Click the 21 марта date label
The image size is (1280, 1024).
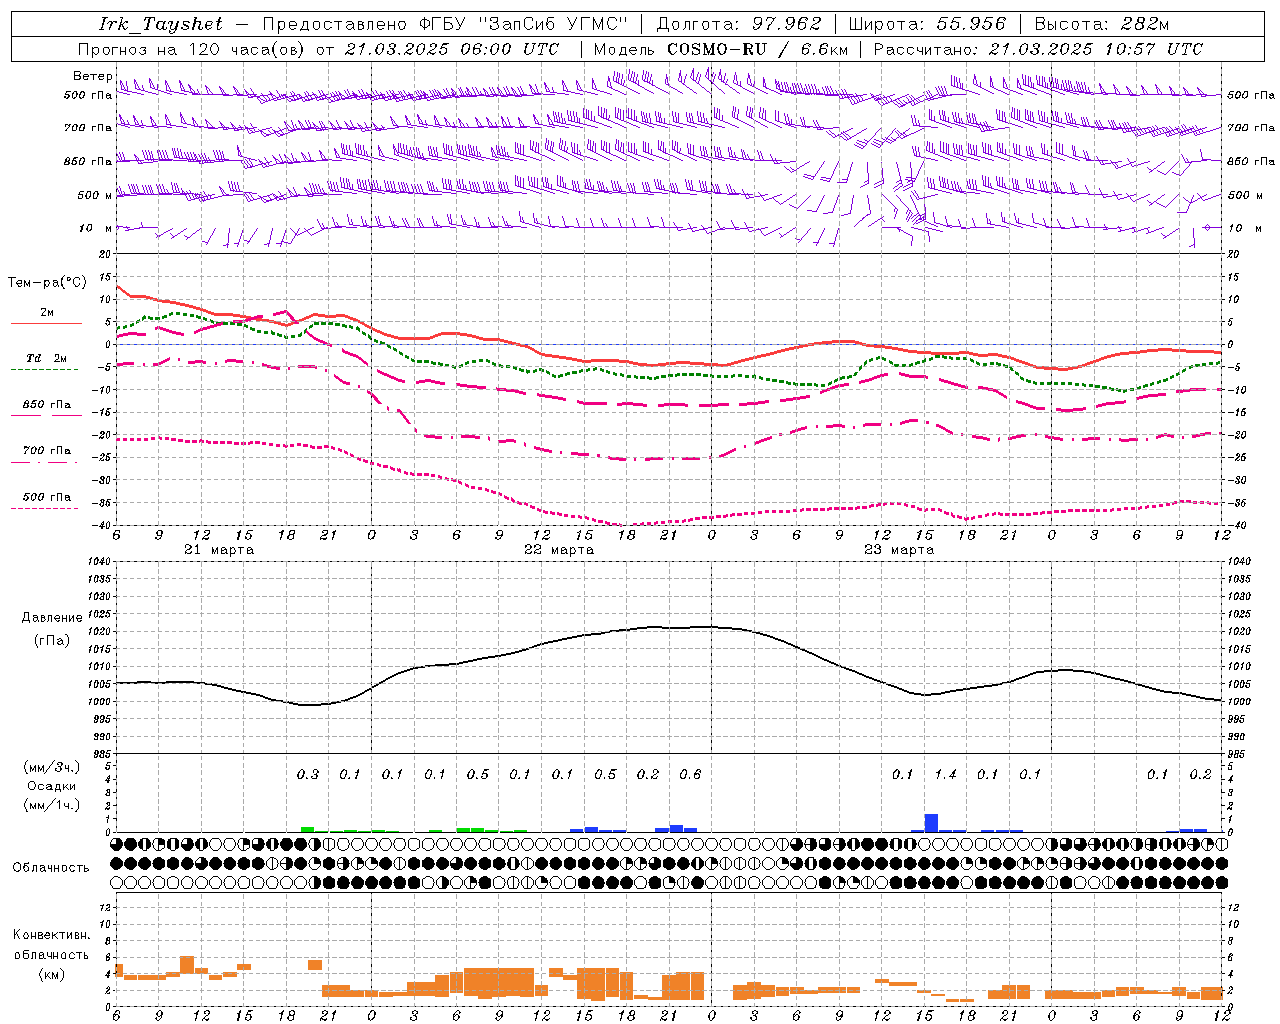[219, 549]
